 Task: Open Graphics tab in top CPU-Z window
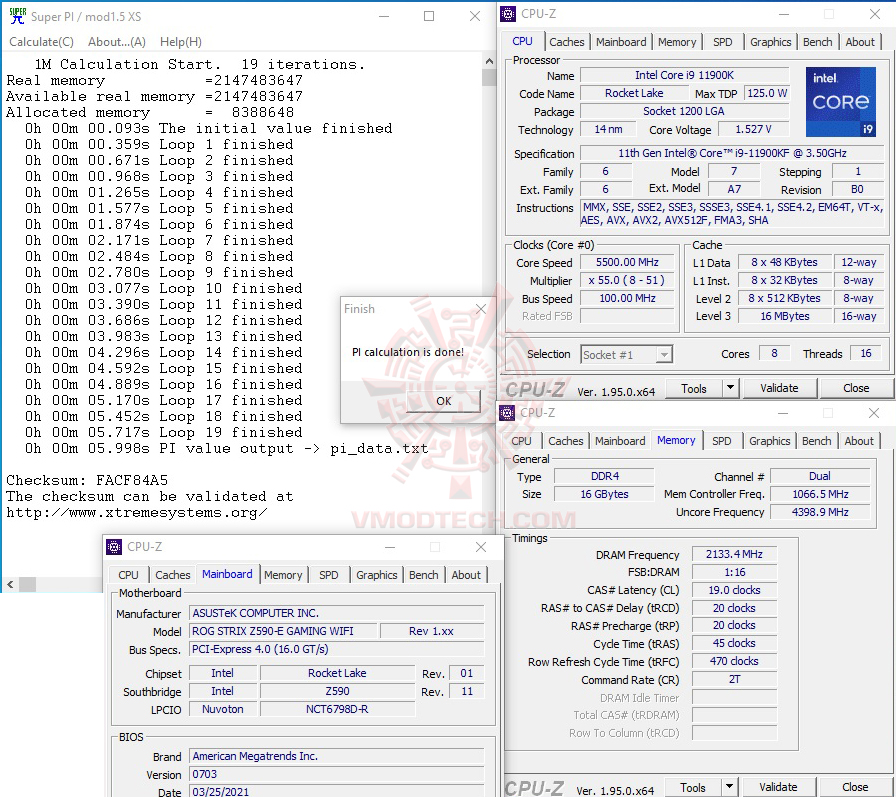770,42
